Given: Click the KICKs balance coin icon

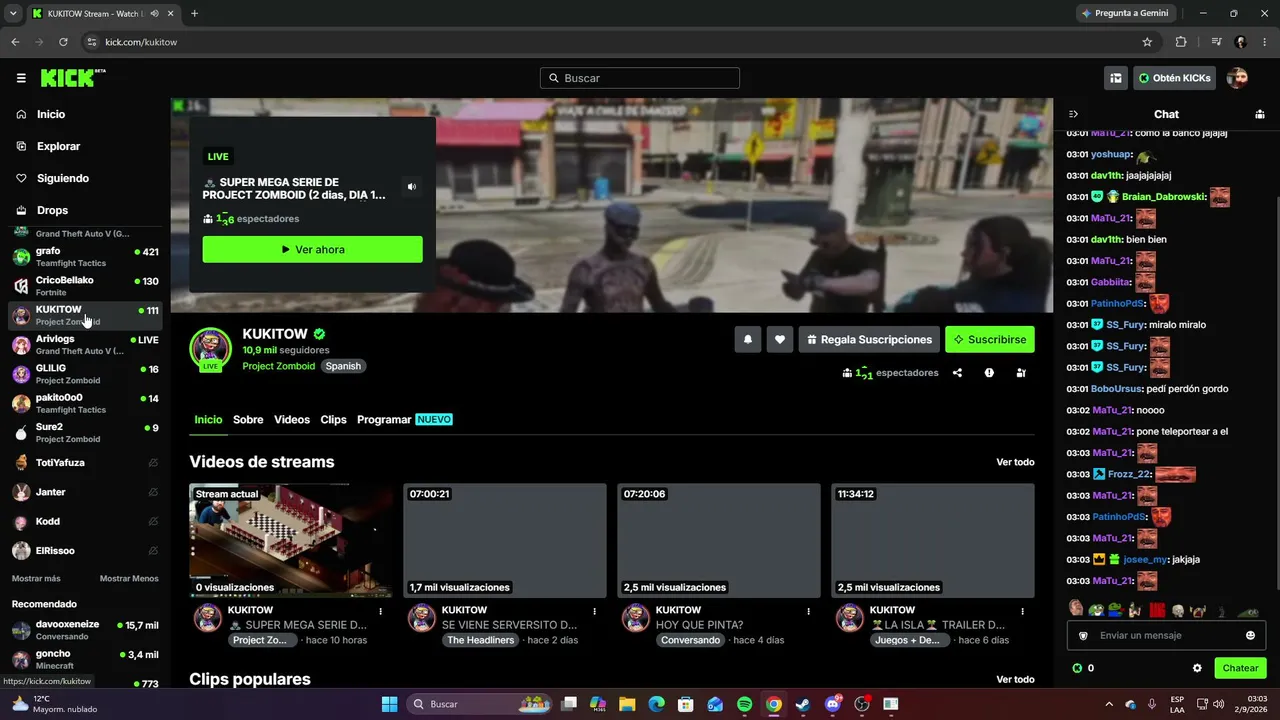Looking at the screenshot, I should (1077, 668).
